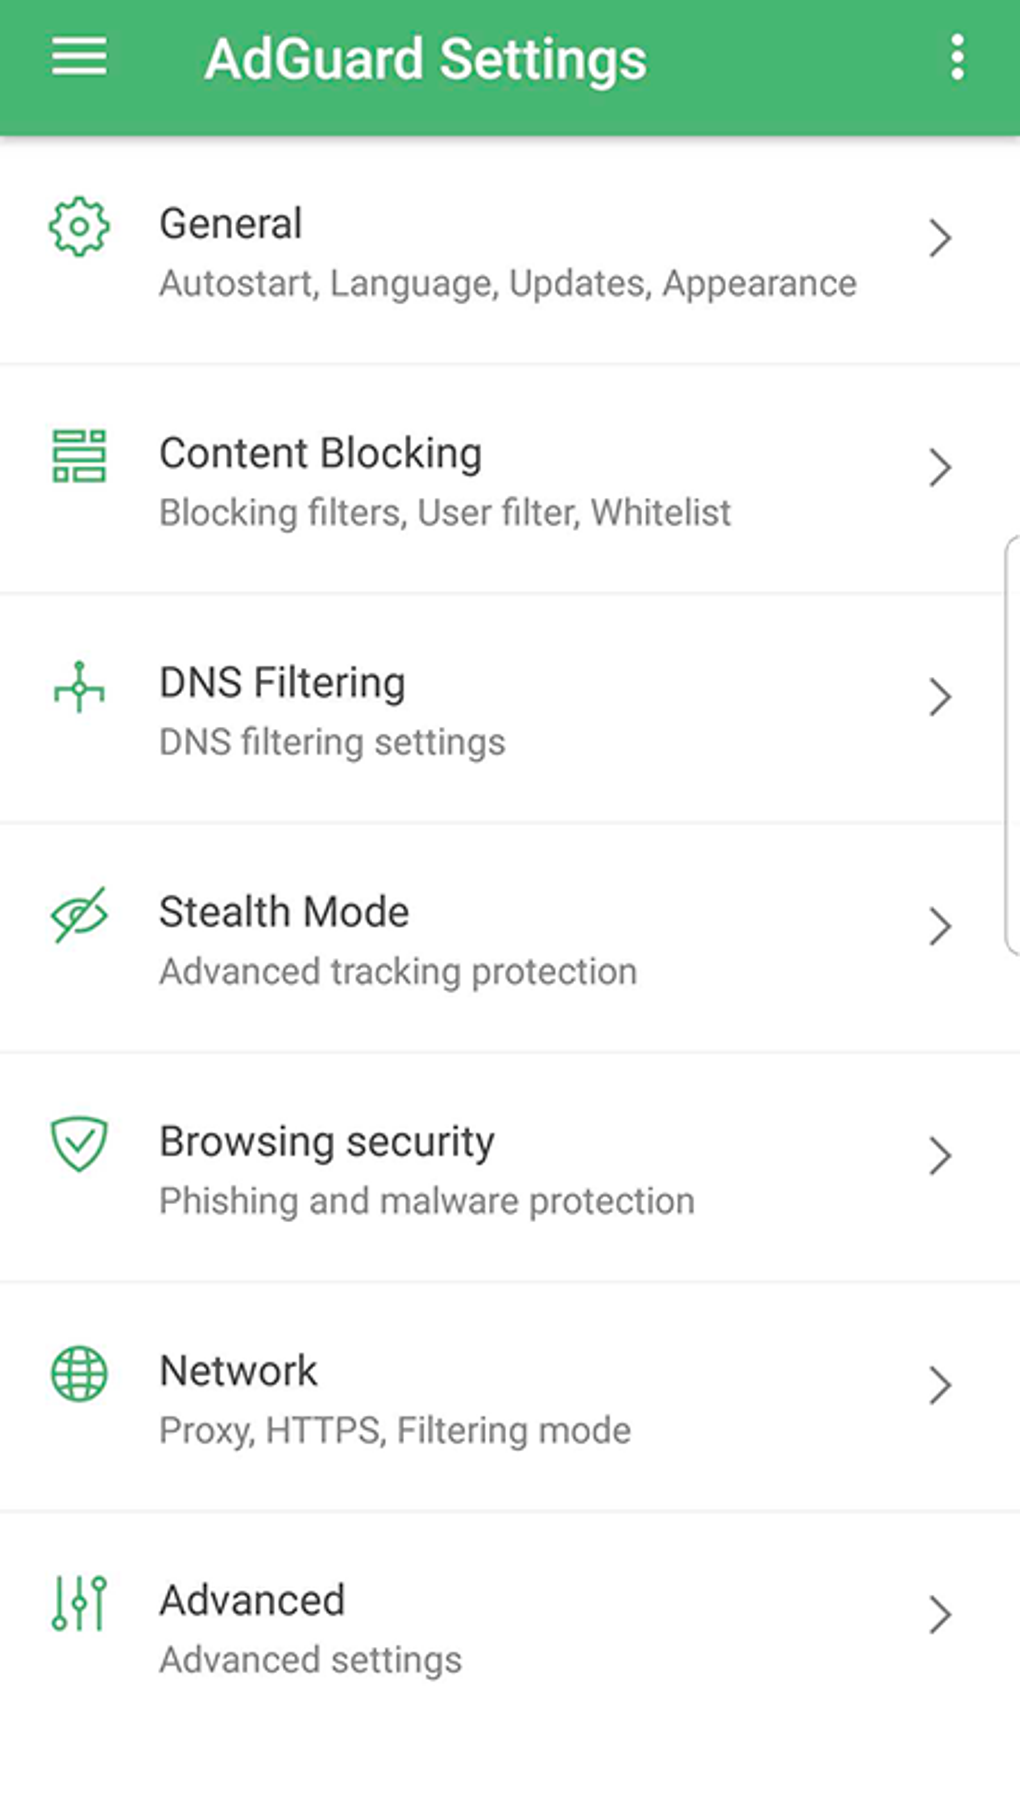Viewport: 1020px width, 1813px height.
Task: Tap the General gear icon
Action: 79,227
